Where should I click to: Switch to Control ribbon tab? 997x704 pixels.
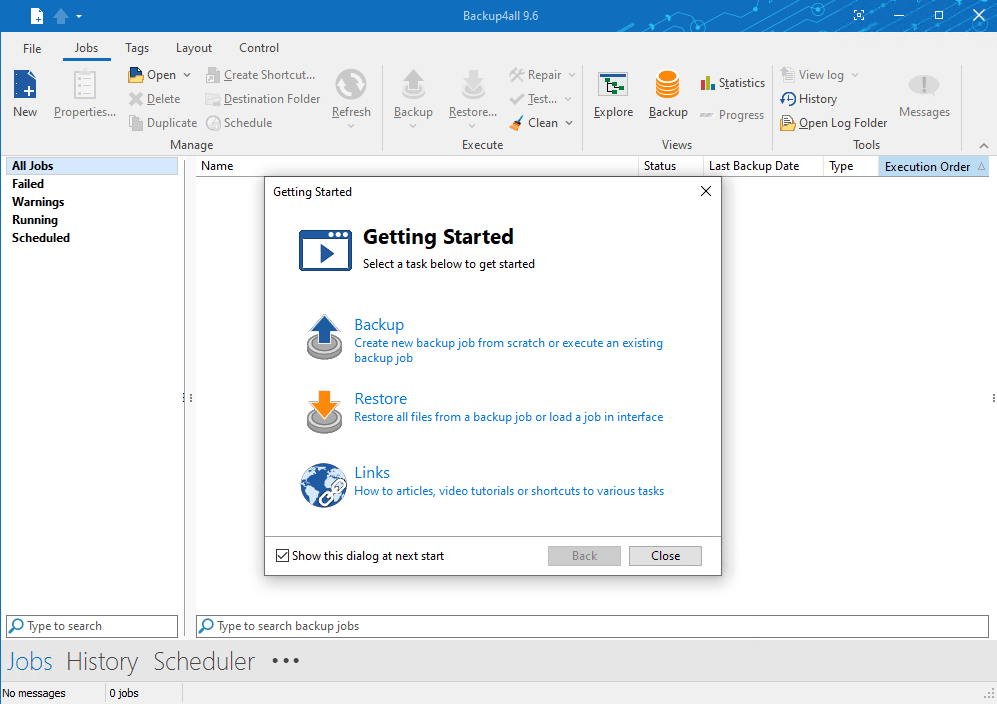(259, 48)
